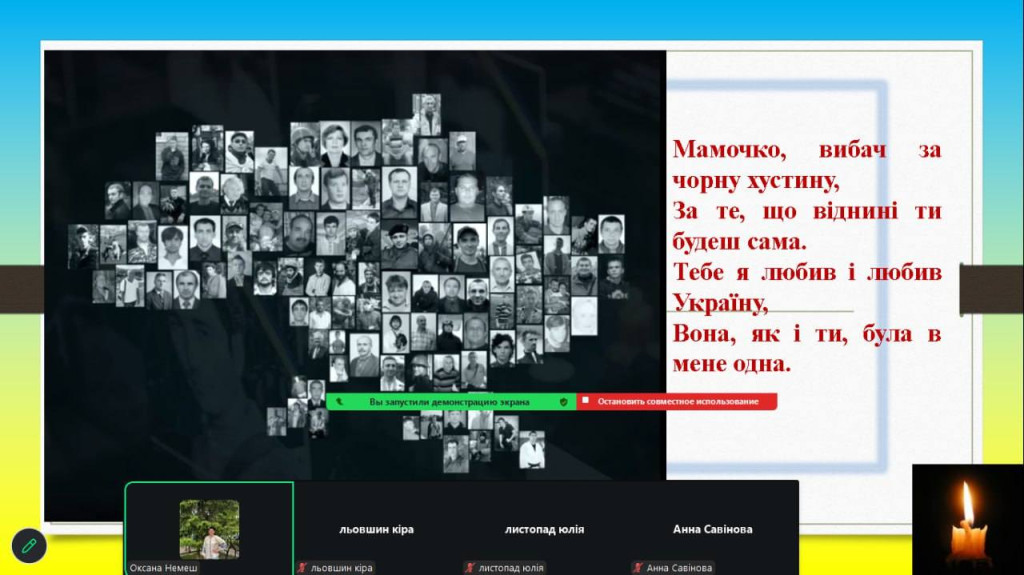Click the white stop square icon

click(x=586, y=401)
